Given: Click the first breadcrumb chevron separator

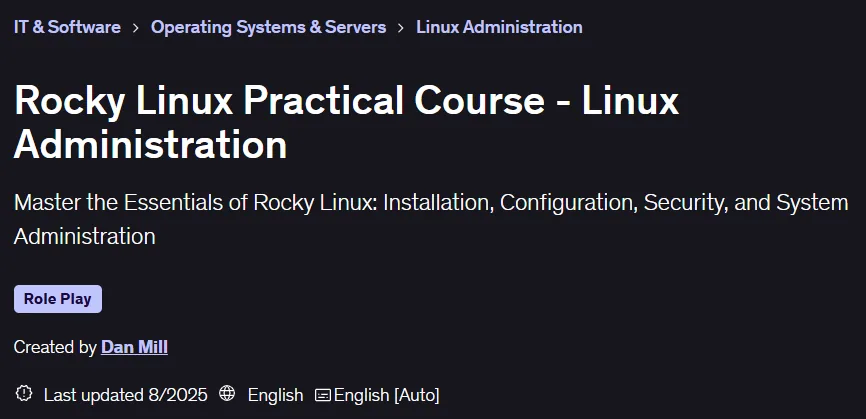Looking at the screenshot, I should tap(136, 28).
